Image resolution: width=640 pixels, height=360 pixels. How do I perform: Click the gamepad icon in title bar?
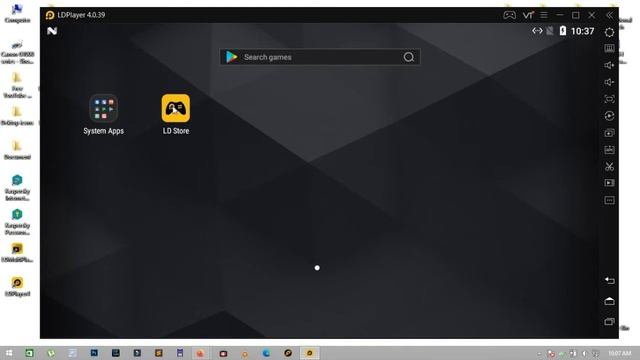coord(509,15)
